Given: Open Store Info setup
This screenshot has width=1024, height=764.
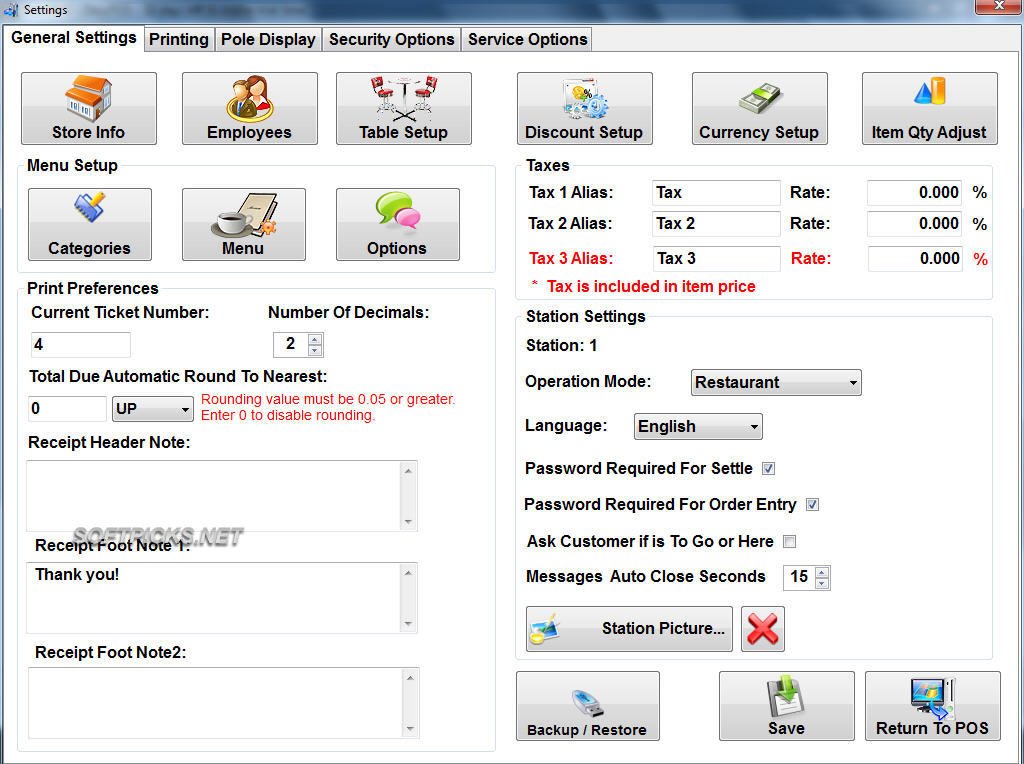Looking at the screenshot, I should click(88, 107).
